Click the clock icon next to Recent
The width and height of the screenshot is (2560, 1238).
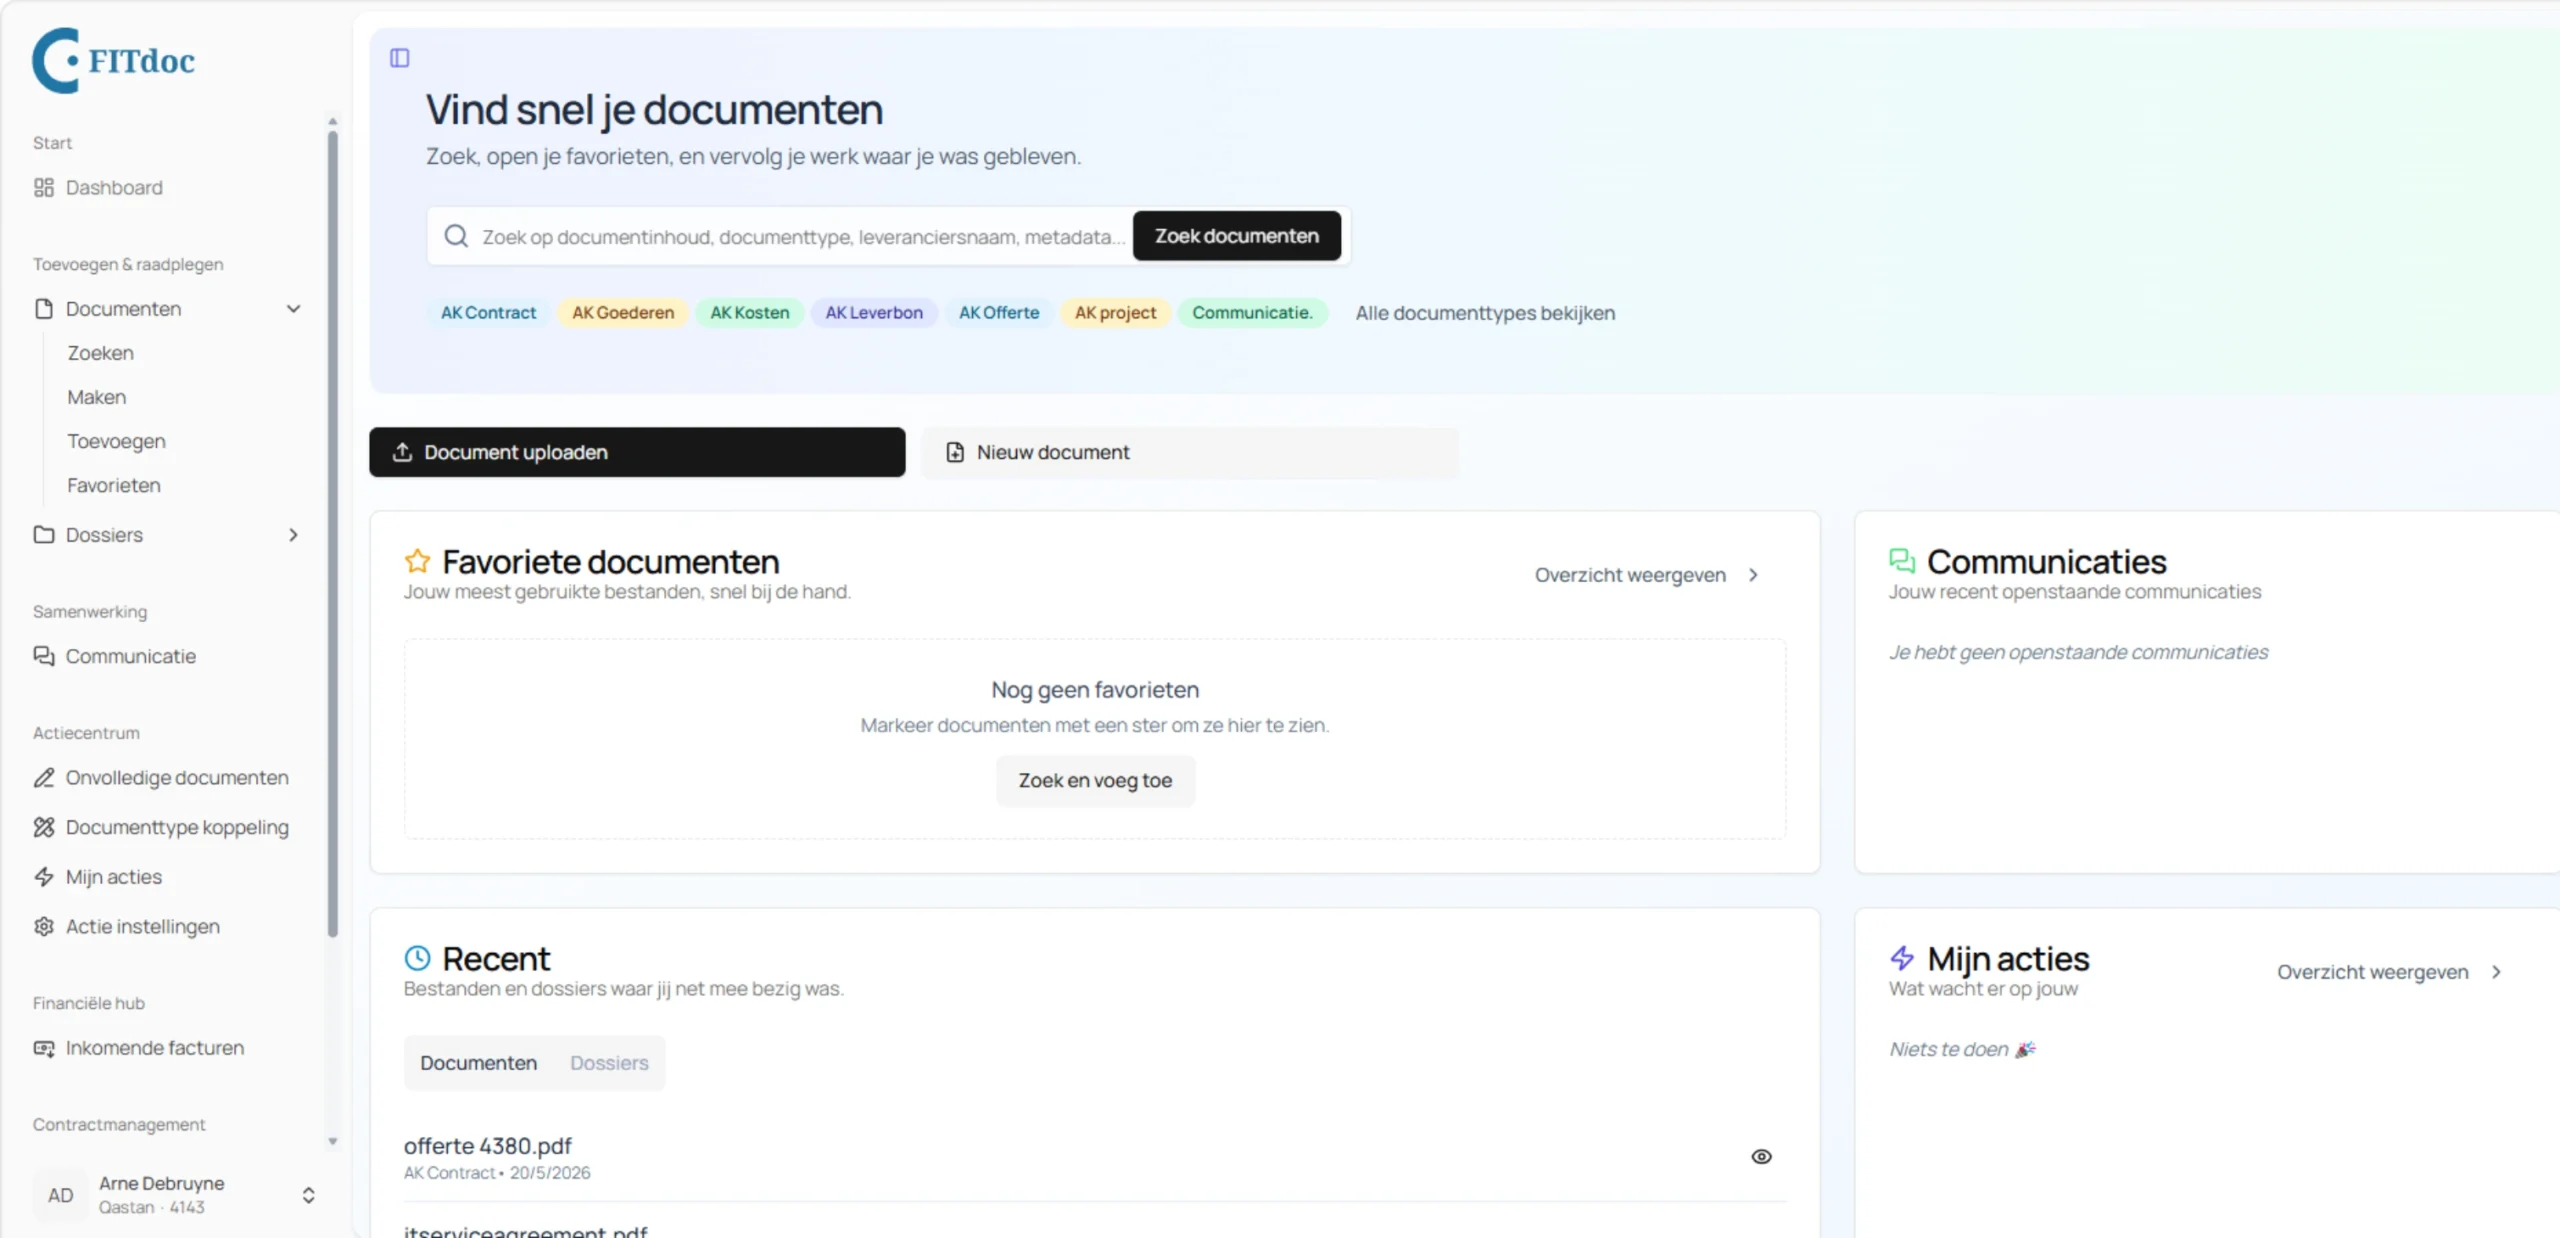click(x=417, y=958)
